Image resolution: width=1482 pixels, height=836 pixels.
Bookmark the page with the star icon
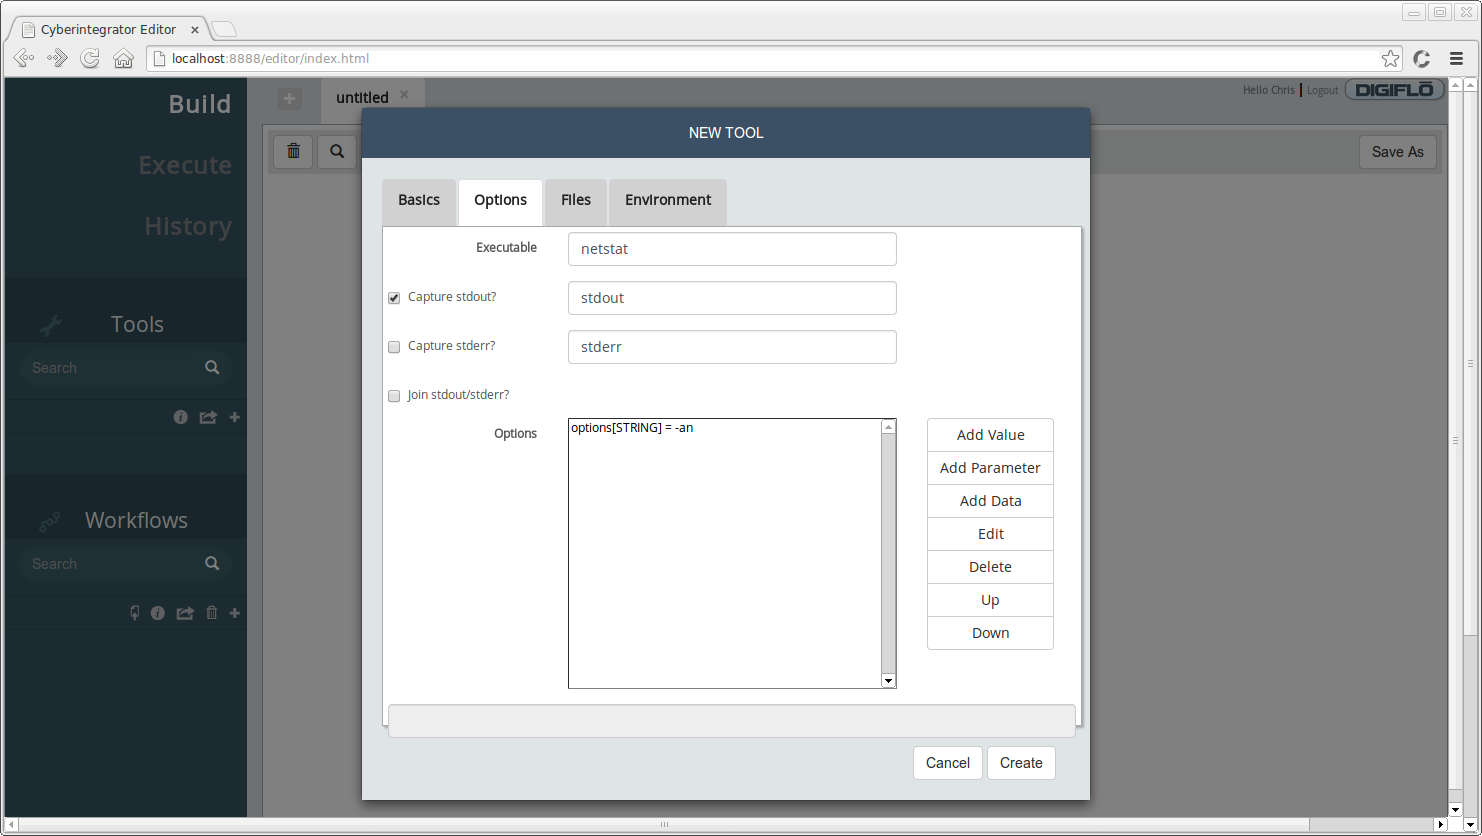[x=1390, y=58]
